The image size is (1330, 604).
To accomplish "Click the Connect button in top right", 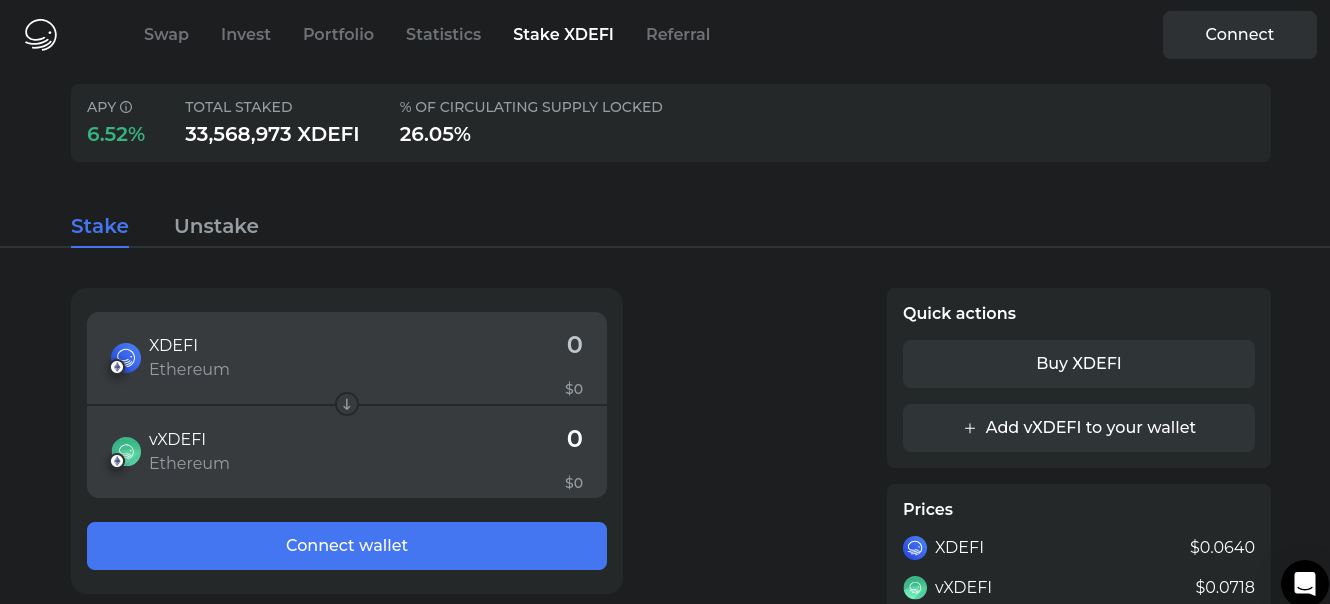I will (1239, 34).
